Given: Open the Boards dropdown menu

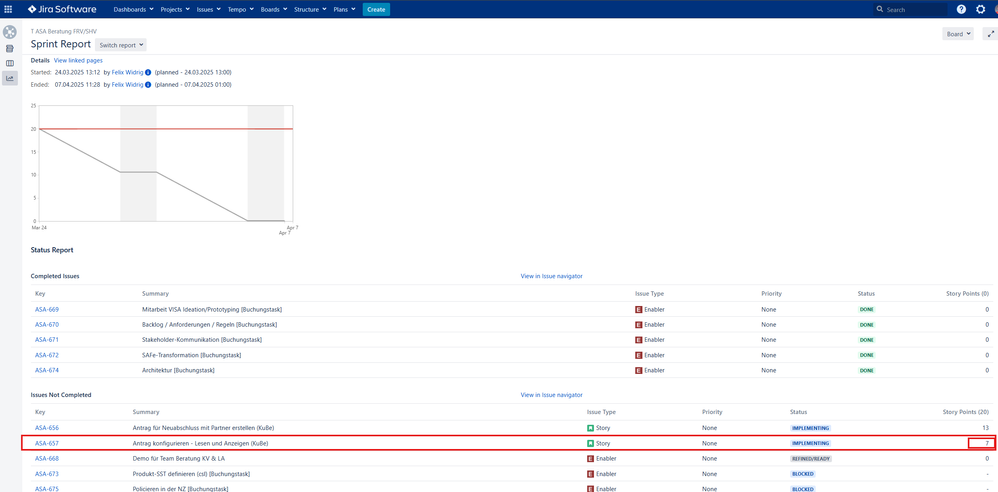Looking at the screenshot, I should [x=274, y=10].
